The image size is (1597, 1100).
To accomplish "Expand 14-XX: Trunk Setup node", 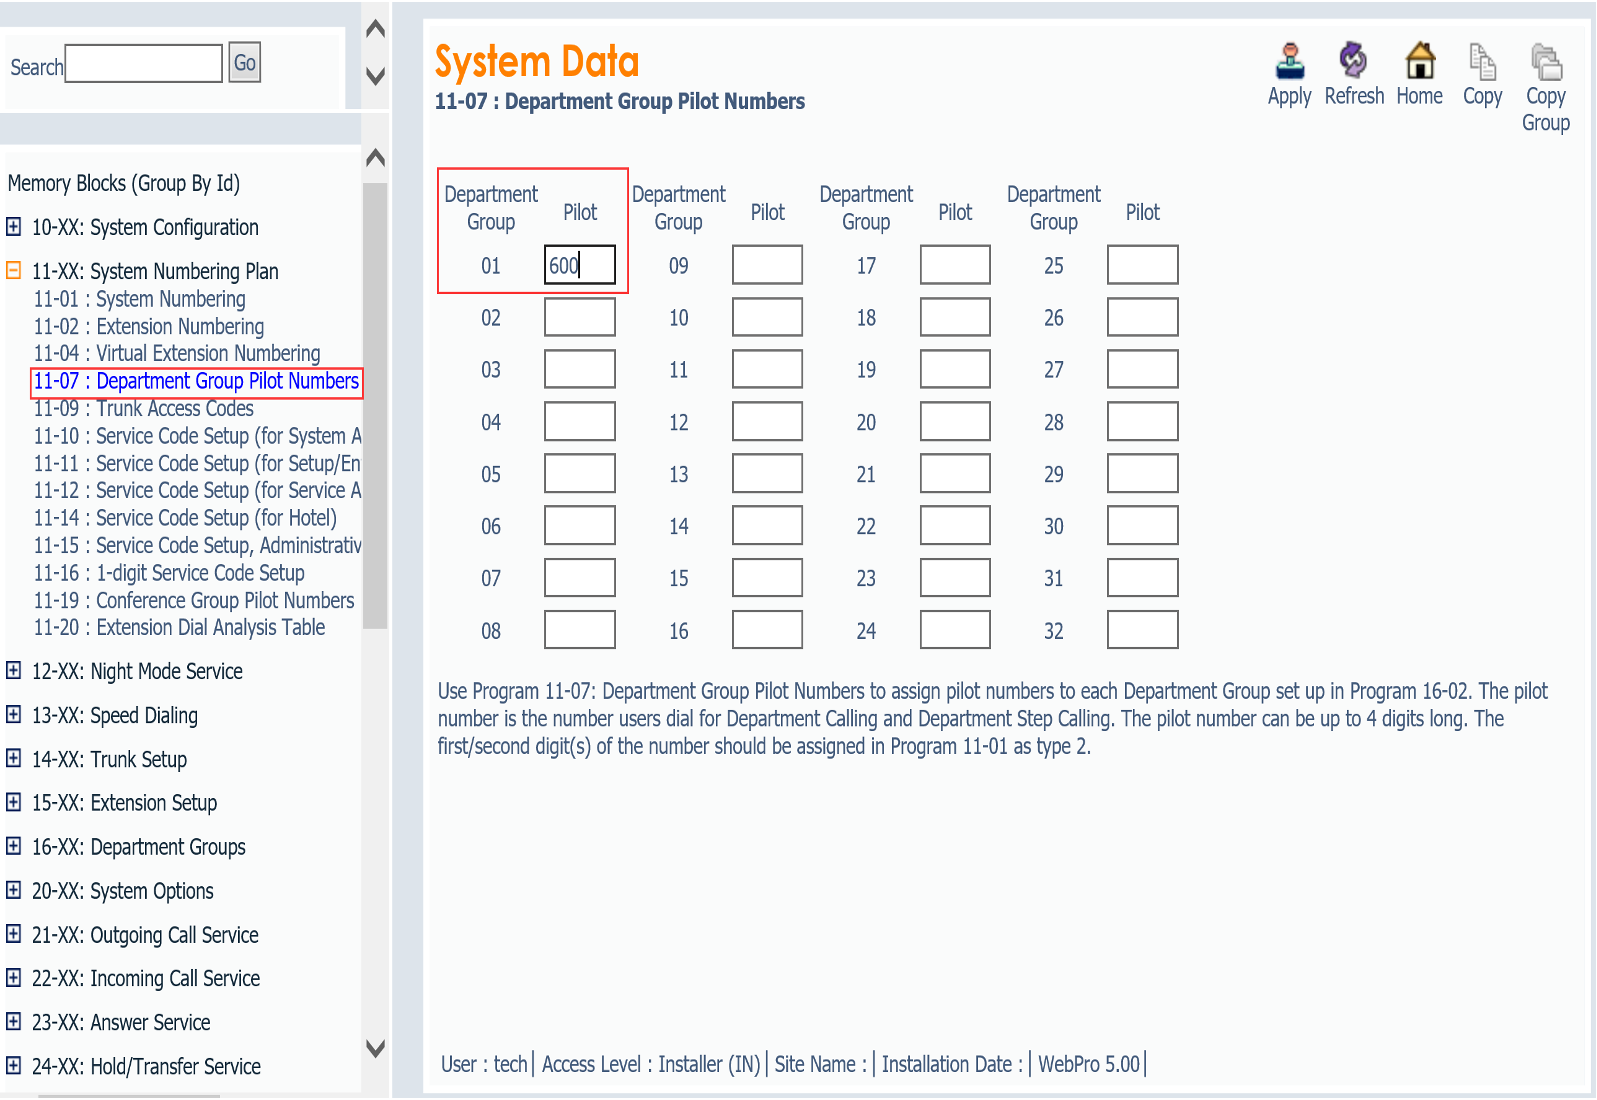I will tap(14, 758).
